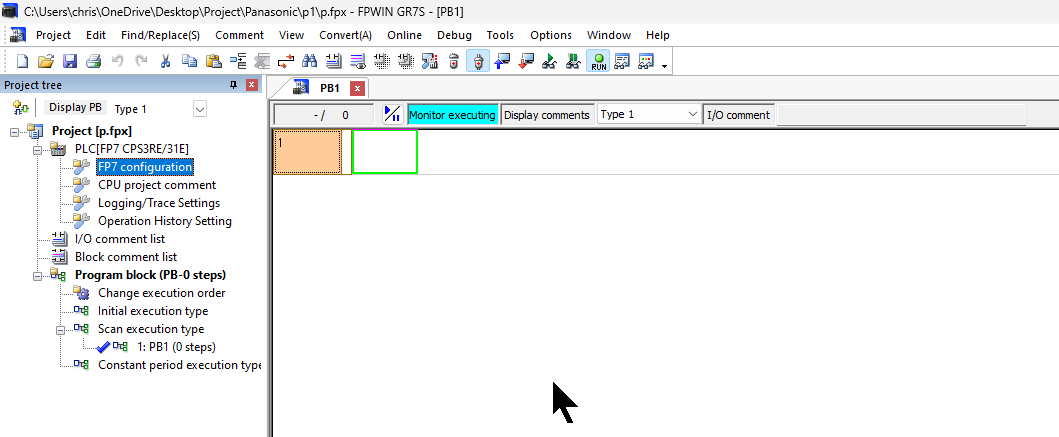
Task: Close the Project tree panel
Action: click(251, 84)
